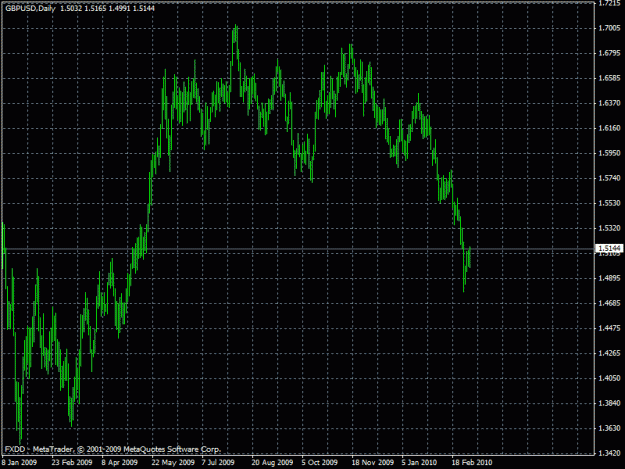625x469 pixels.
Task: Click the 1.3630 price scale label
Action: pyautogui.click(x=610, y=428)
